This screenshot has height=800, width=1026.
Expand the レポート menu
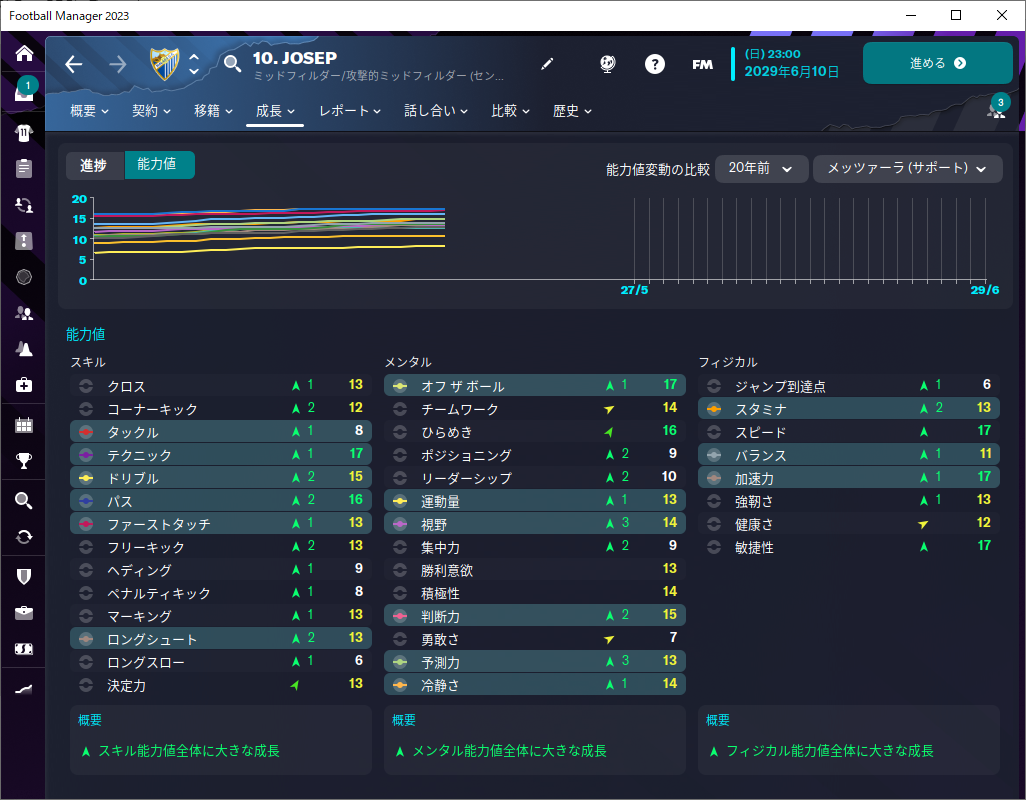[x=350, y=111]
